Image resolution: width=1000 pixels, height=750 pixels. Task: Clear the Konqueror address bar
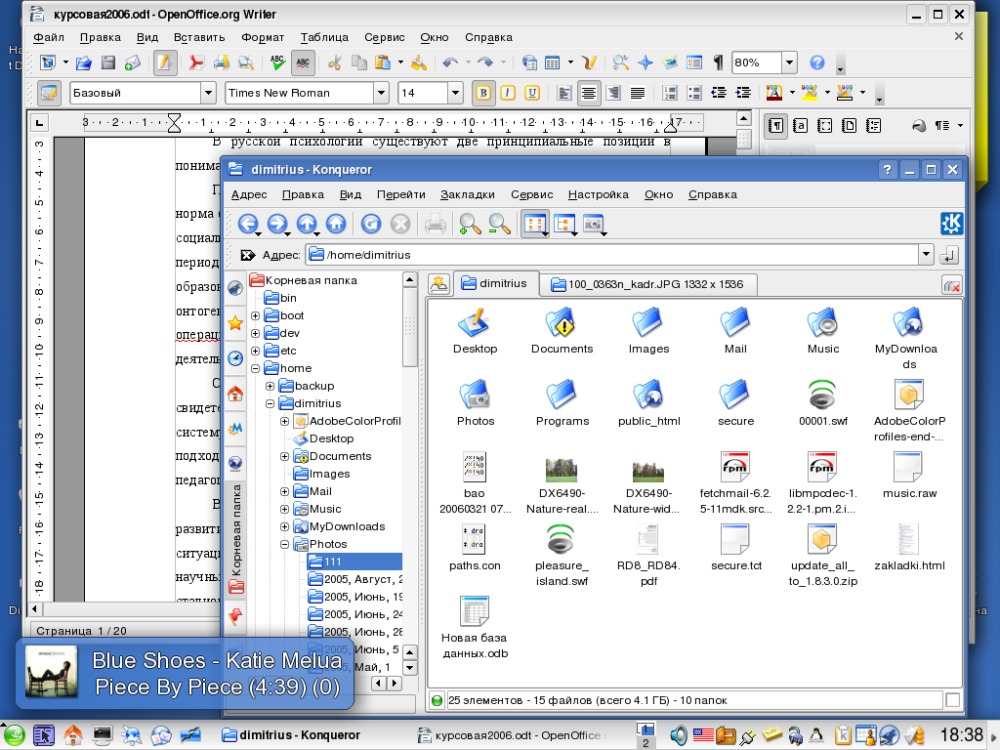[247, 255]
